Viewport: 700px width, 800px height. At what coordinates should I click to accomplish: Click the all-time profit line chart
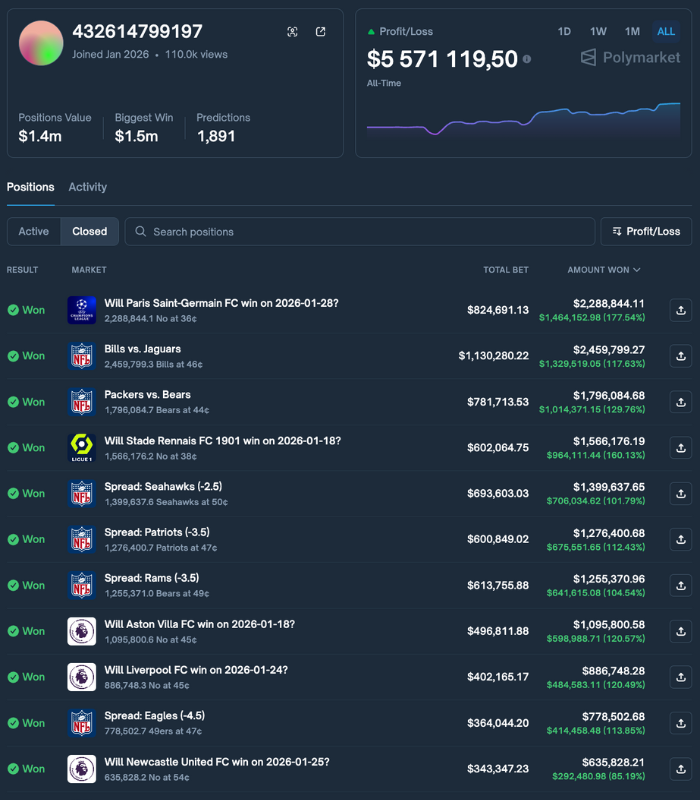pos(523,120)
